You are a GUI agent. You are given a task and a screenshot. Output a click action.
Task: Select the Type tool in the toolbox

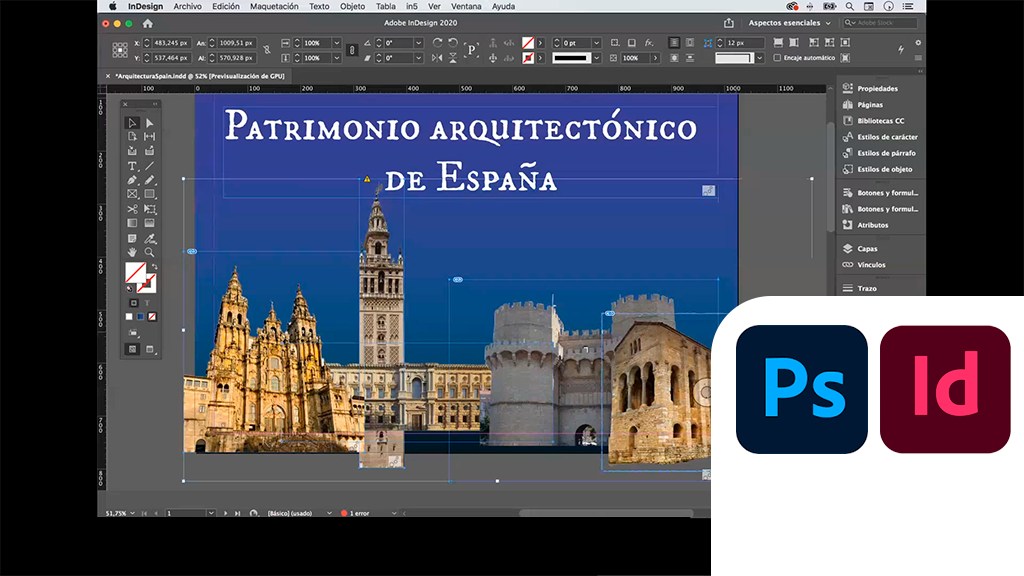click(x=132, y=166)
